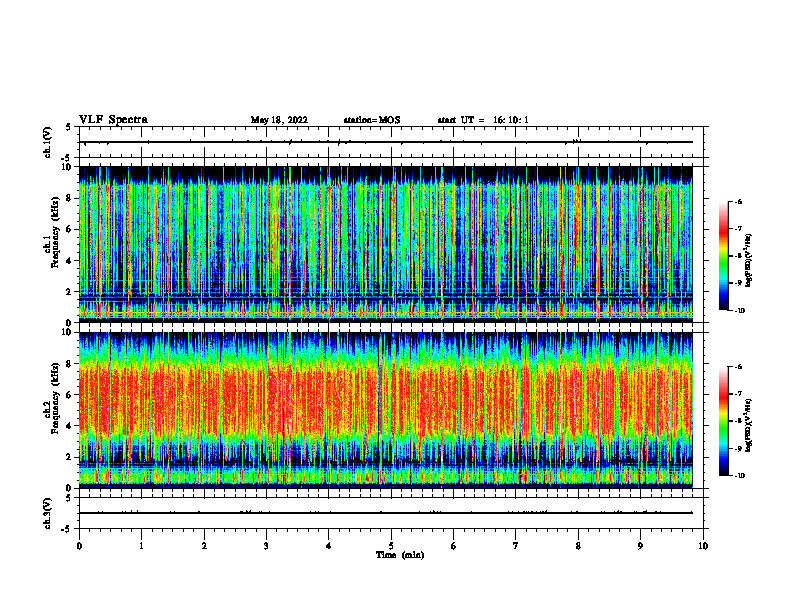Click the ch.1 frequency axis "6" tick
The height and width of the screenshot is (612, 792).
point(70,229)
